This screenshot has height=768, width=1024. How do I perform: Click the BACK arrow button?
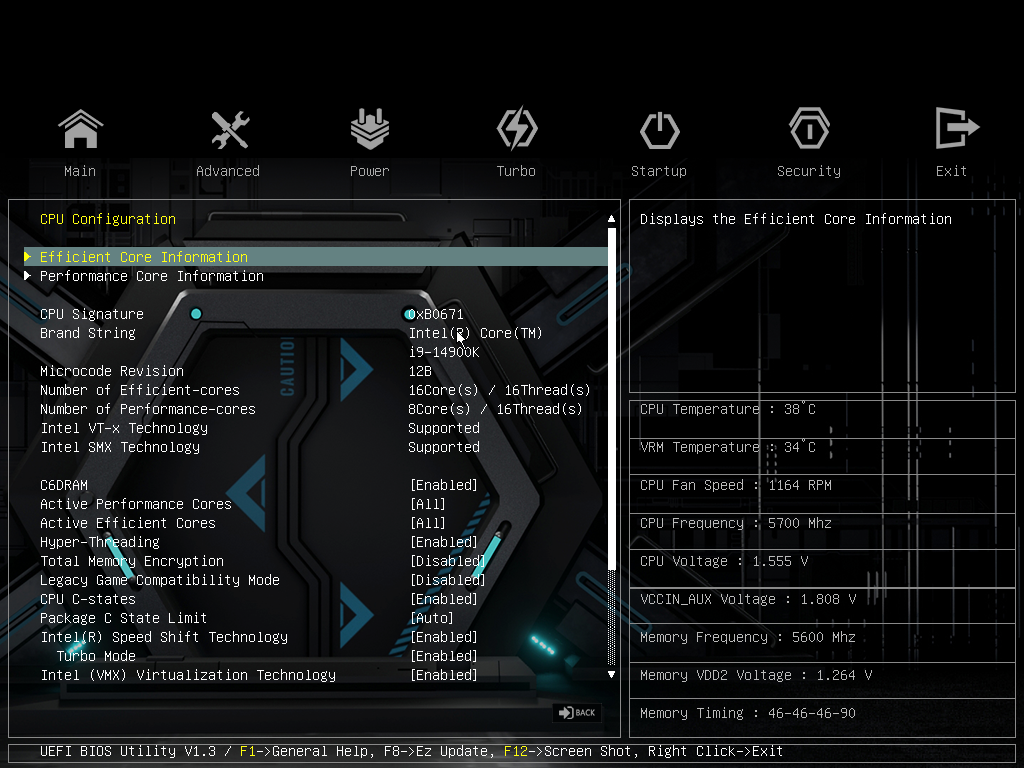click(x=577, y=712)
